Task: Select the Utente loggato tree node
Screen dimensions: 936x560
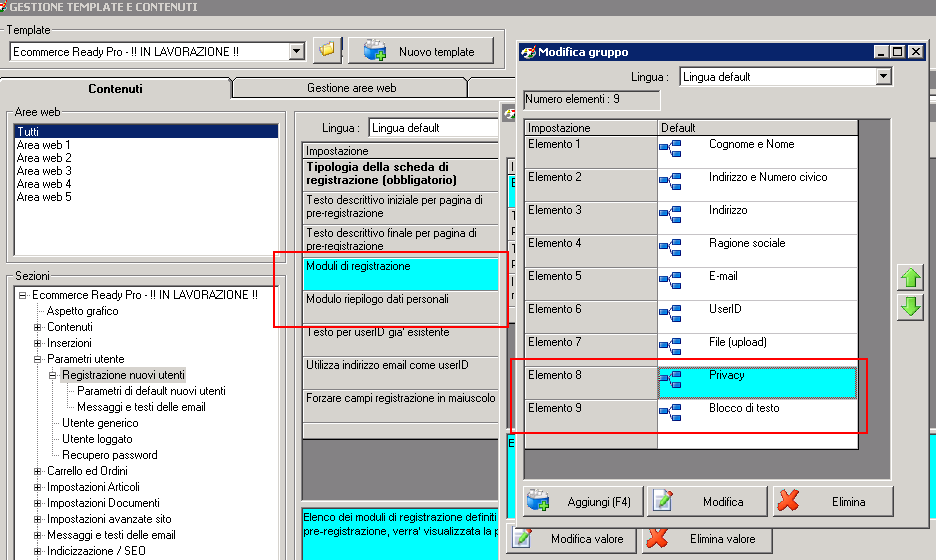Action: click(97, 439)
